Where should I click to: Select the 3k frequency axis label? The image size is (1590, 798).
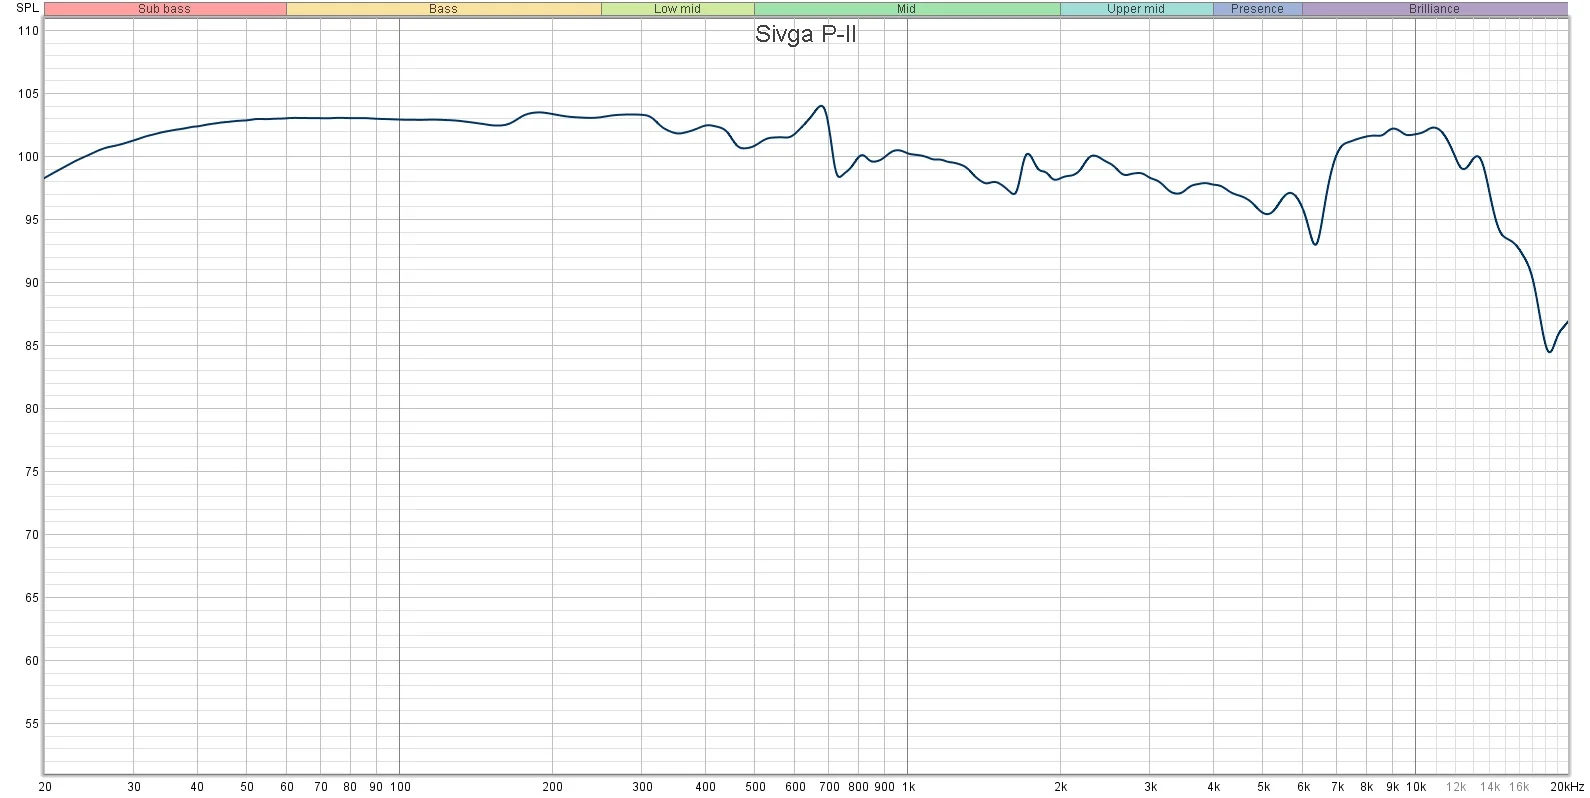pos(1151,787)
